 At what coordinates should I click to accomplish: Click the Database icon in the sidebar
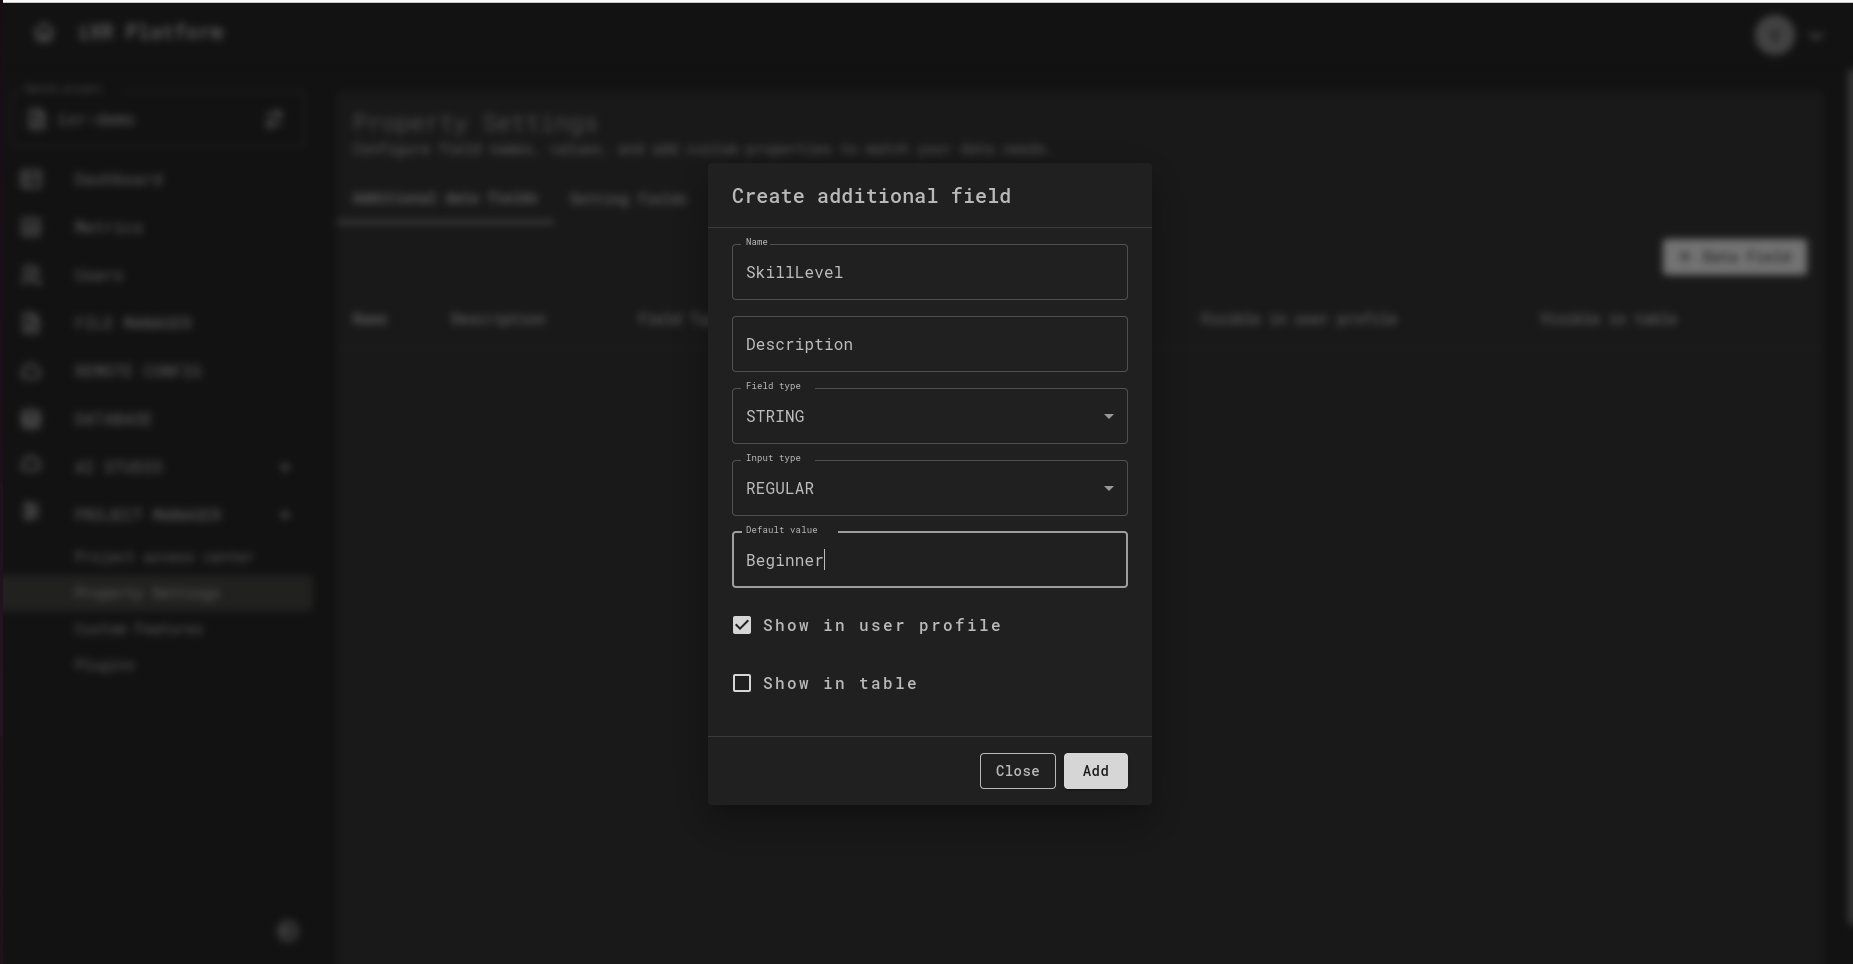32,419
